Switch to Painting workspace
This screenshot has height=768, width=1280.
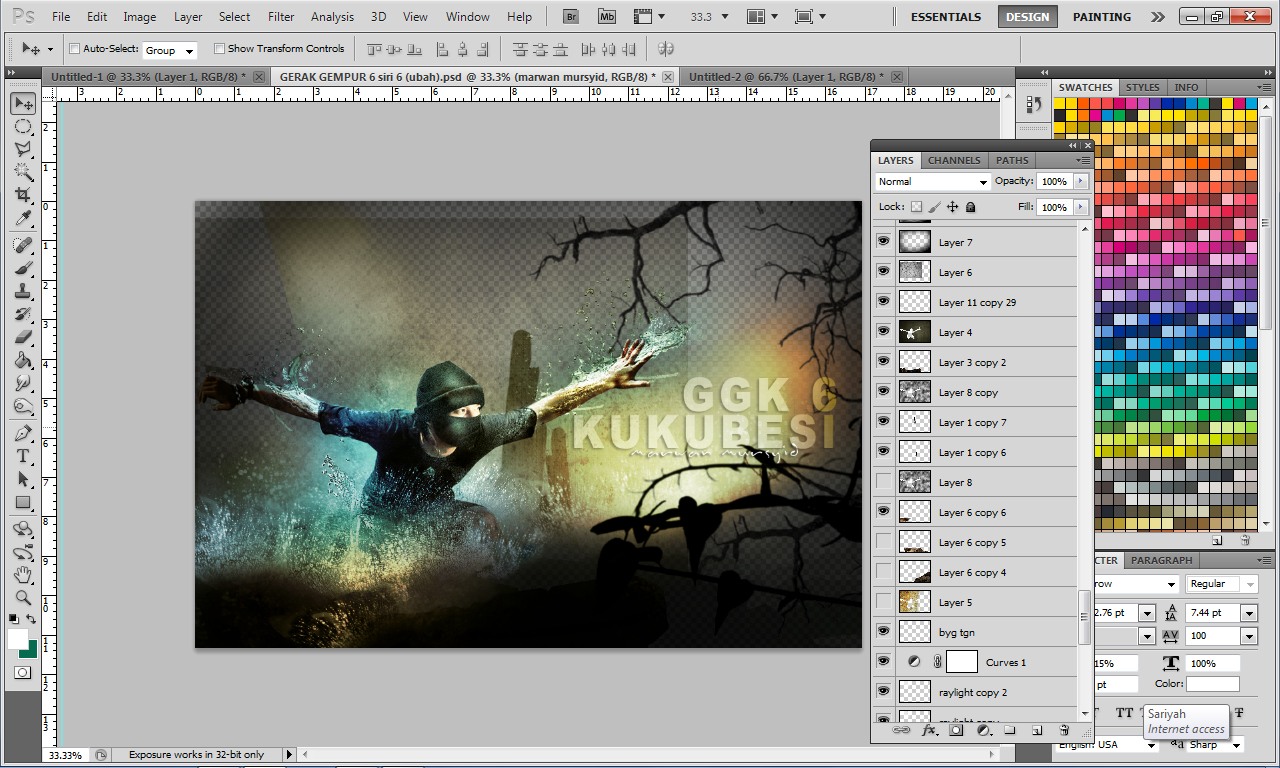point(1101,17)
